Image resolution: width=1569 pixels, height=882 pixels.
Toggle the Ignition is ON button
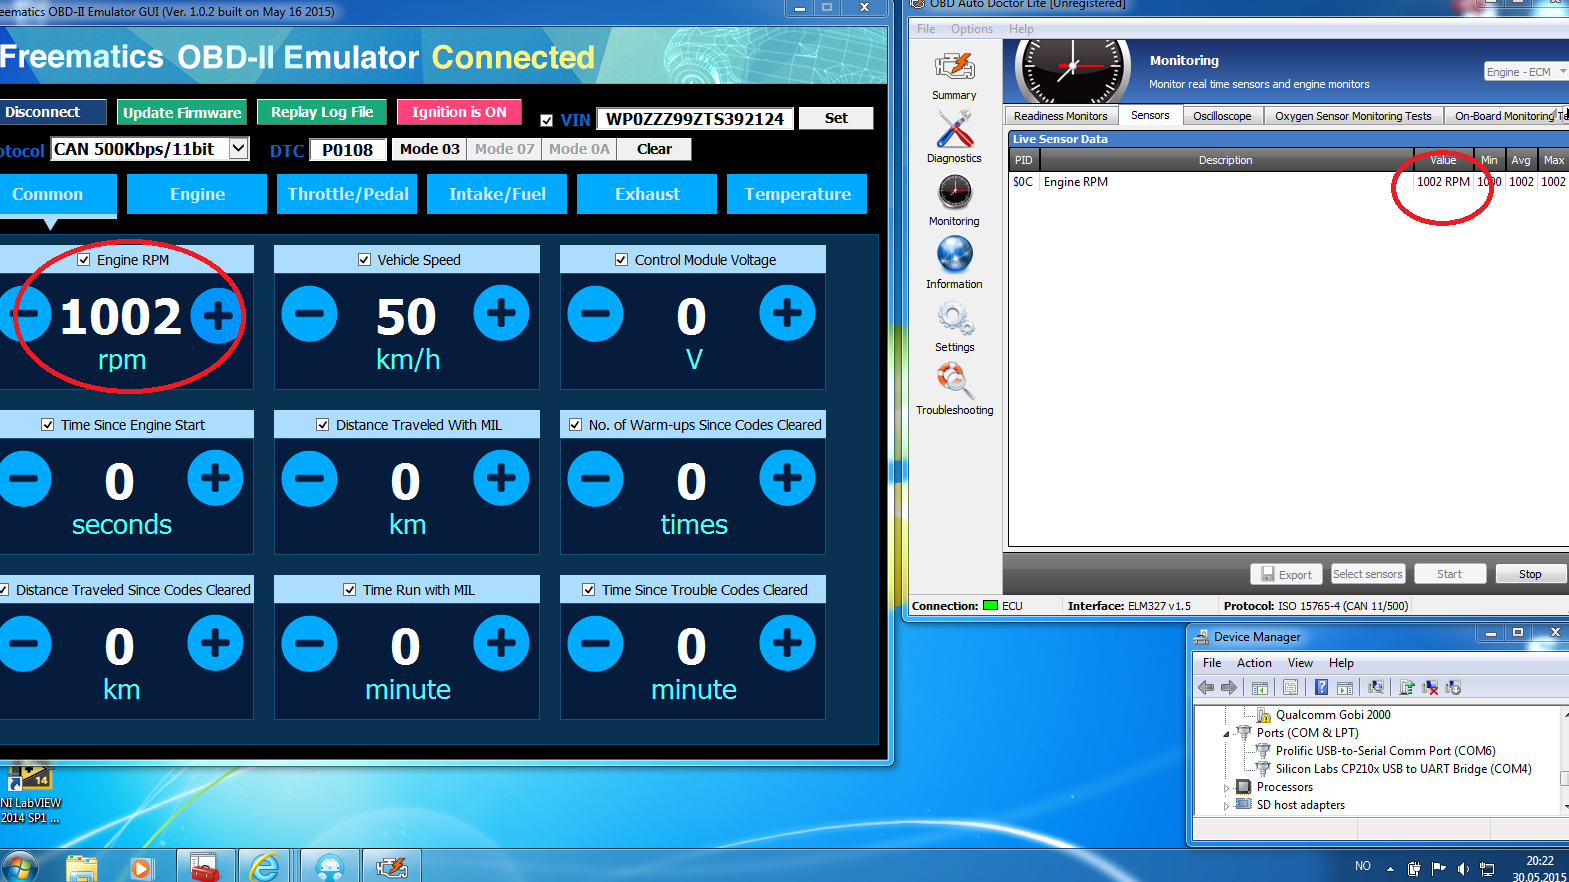(459, 112)
